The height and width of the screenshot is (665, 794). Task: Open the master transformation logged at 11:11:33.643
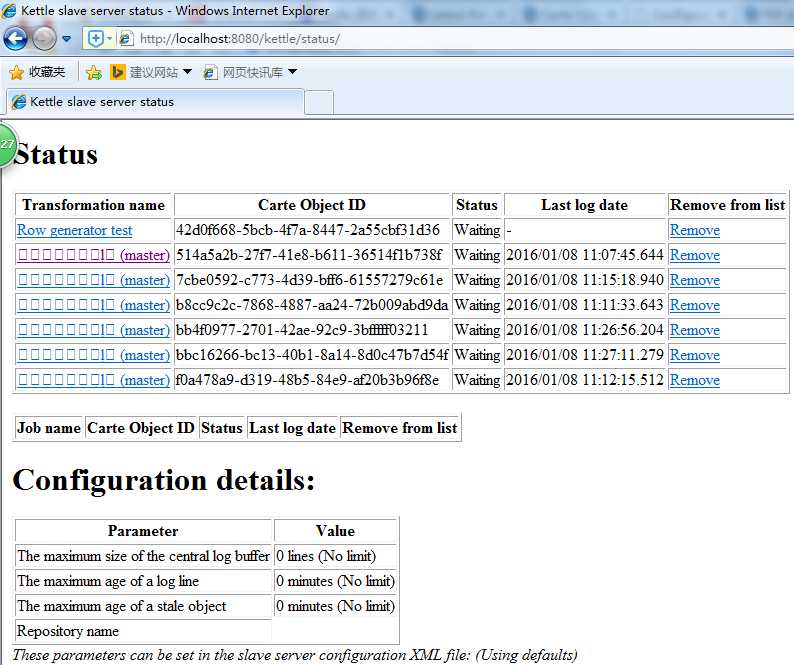tap(94, 305)
